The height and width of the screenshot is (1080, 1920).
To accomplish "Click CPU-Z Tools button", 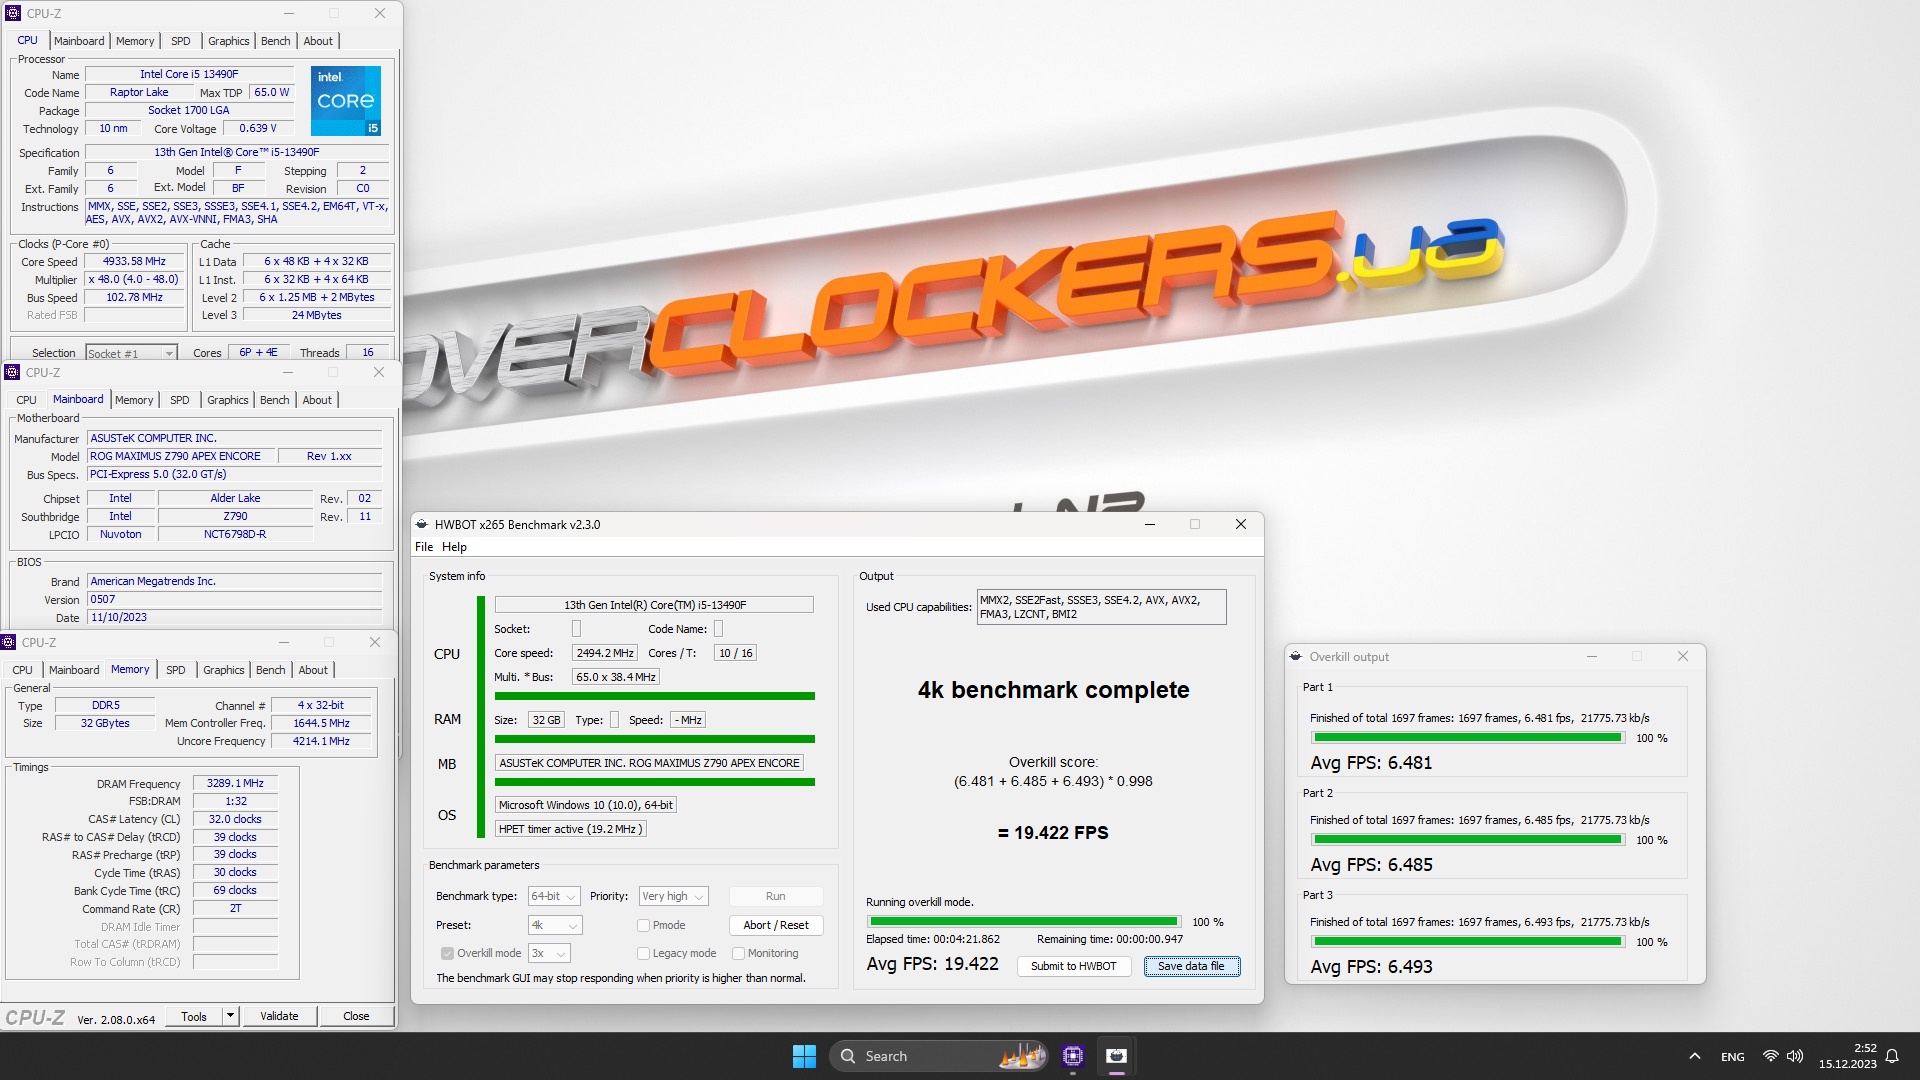I will tap(194, 1016).
